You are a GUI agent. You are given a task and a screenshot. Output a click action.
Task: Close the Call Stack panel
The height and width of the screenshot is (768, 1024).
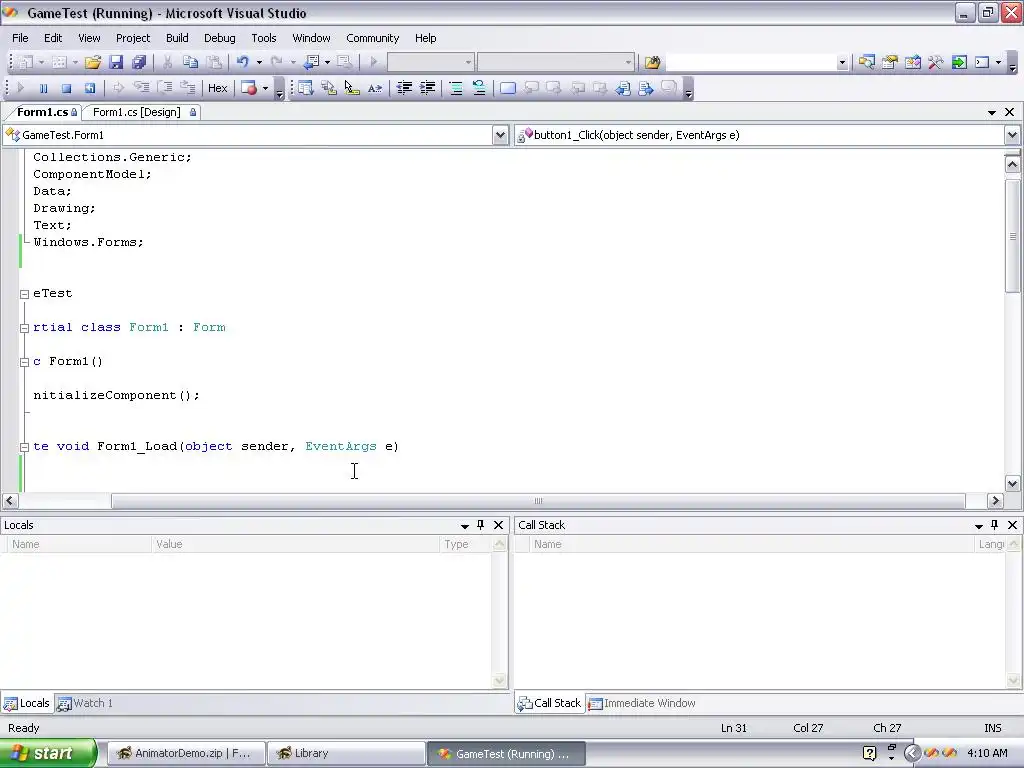pyautogui.click(x=1012, y=525)
